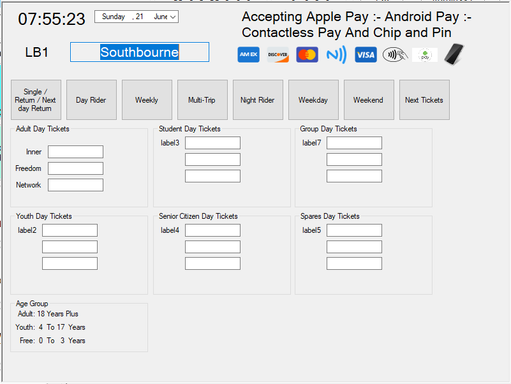Image resolution: width=511 pixels, height=384 pixels.
Task: Click the Android Pay logo icon
Action: tap(425, 55)
